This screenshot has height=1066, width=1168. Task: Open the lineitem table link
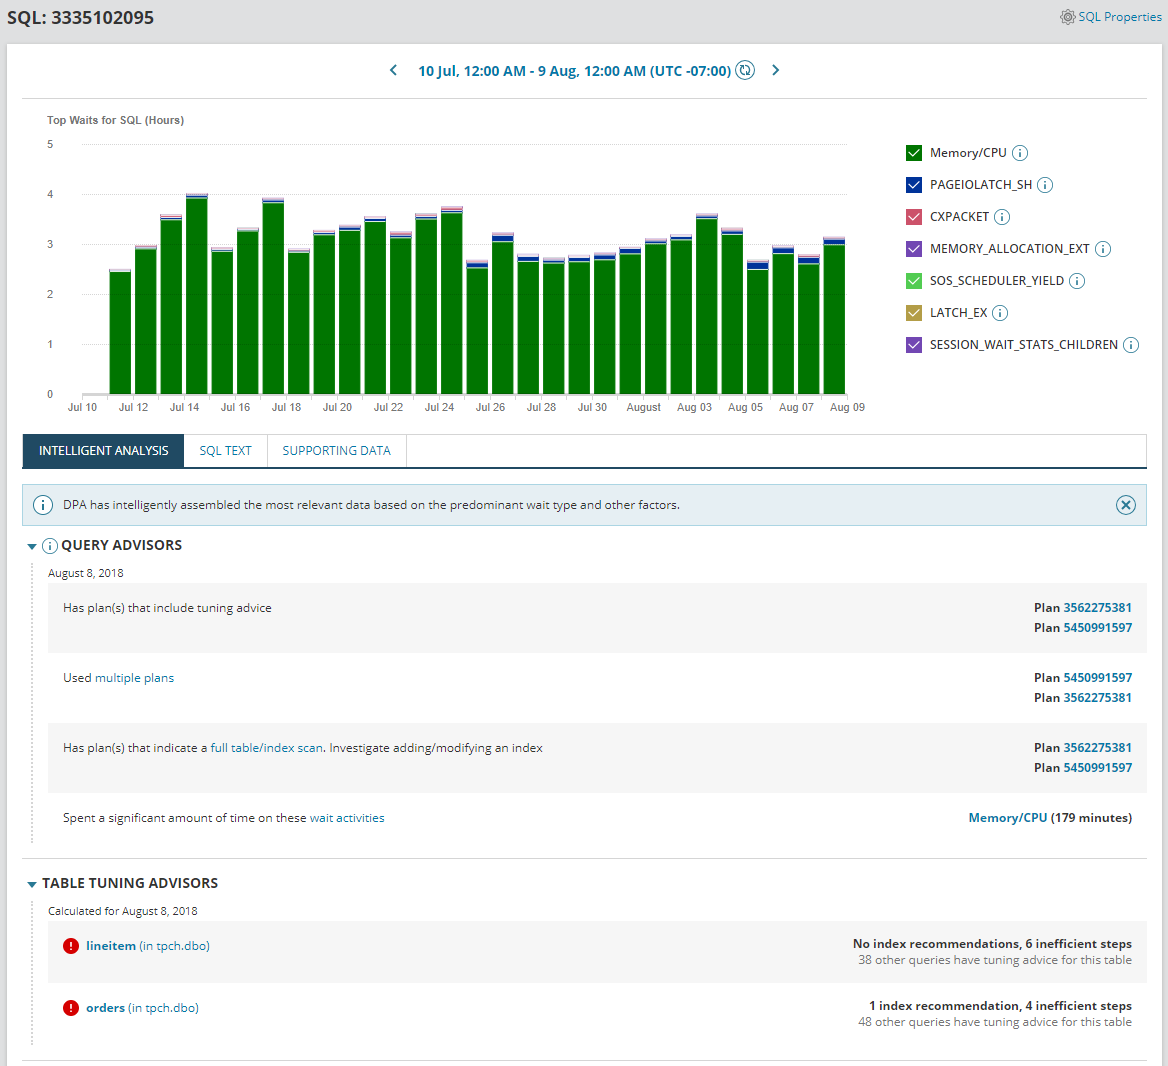[x=111, y=946]
